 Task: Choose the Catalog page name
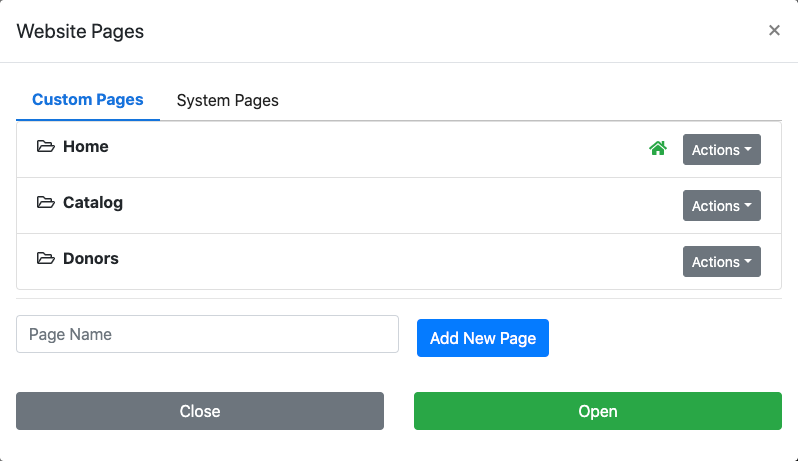93,203
